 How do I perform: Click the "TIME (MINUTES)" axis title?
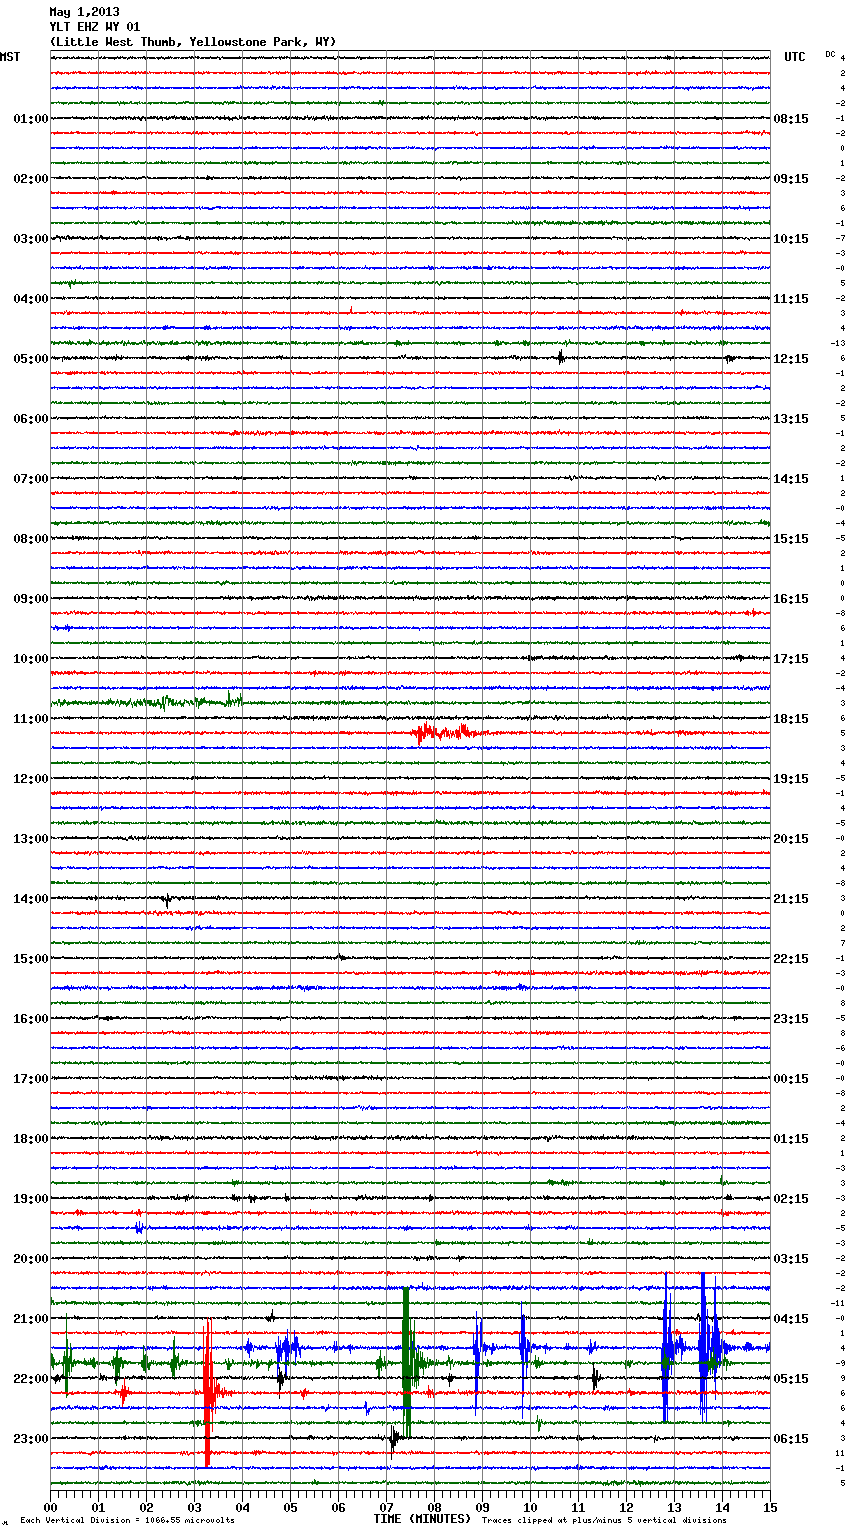pyautogui.click(x=422, y=1519)
